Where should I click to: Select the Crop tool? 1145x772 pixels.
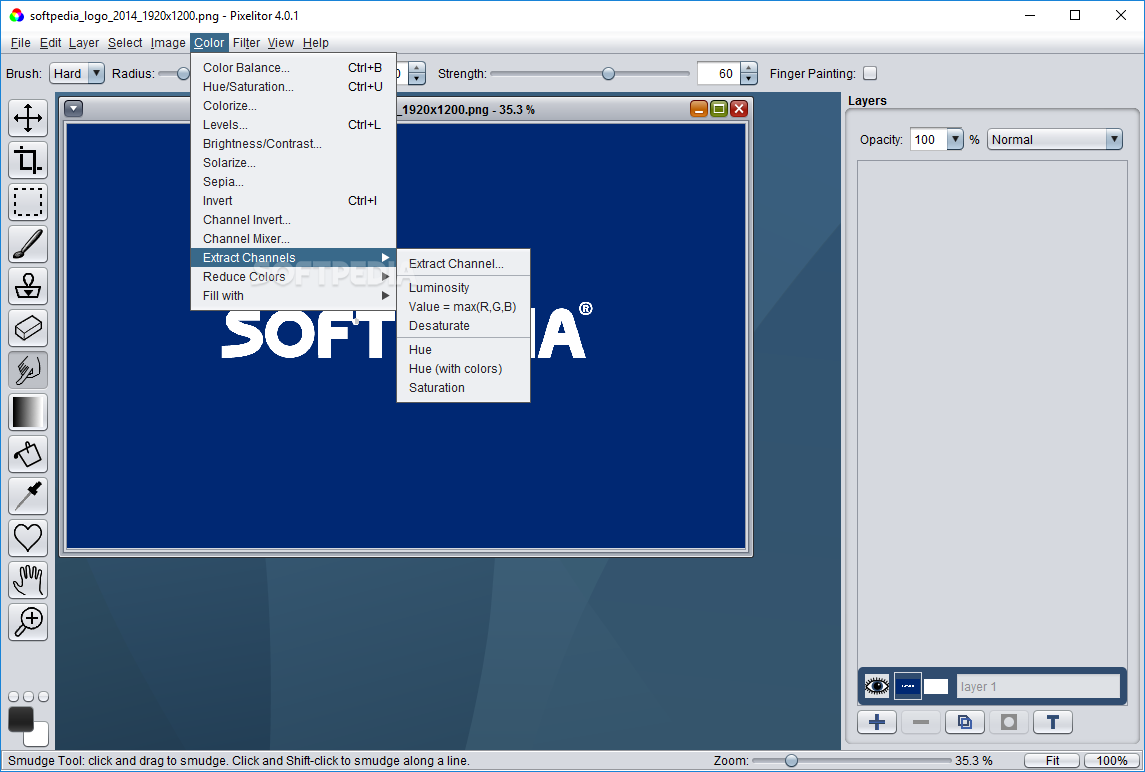point(28,159)
